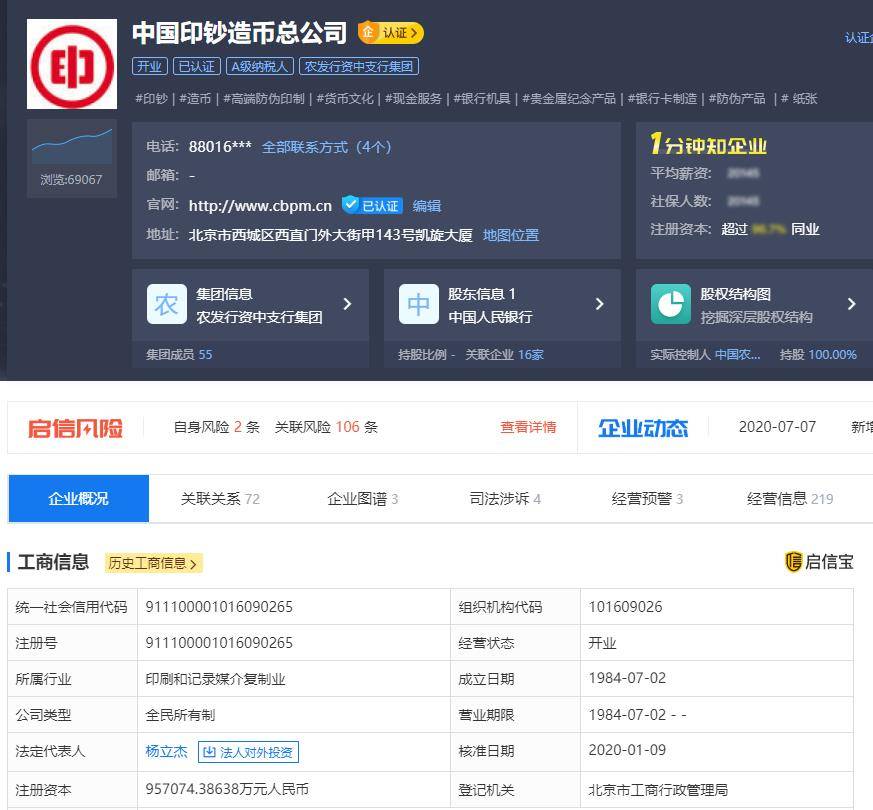873x810 pixels.
Task: Open actual controller 中国农... link
Action: tap(737, 355)
